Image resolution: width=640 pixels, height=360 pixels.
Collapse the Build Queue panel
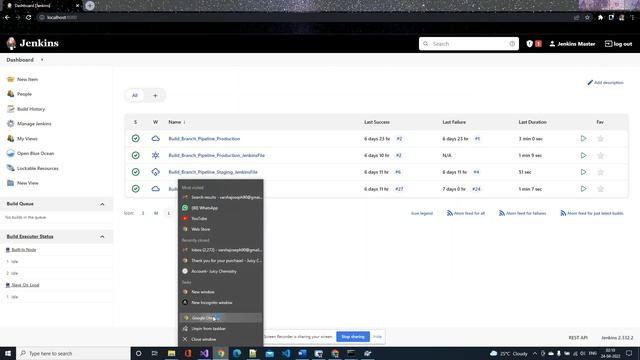coord(102,204)
